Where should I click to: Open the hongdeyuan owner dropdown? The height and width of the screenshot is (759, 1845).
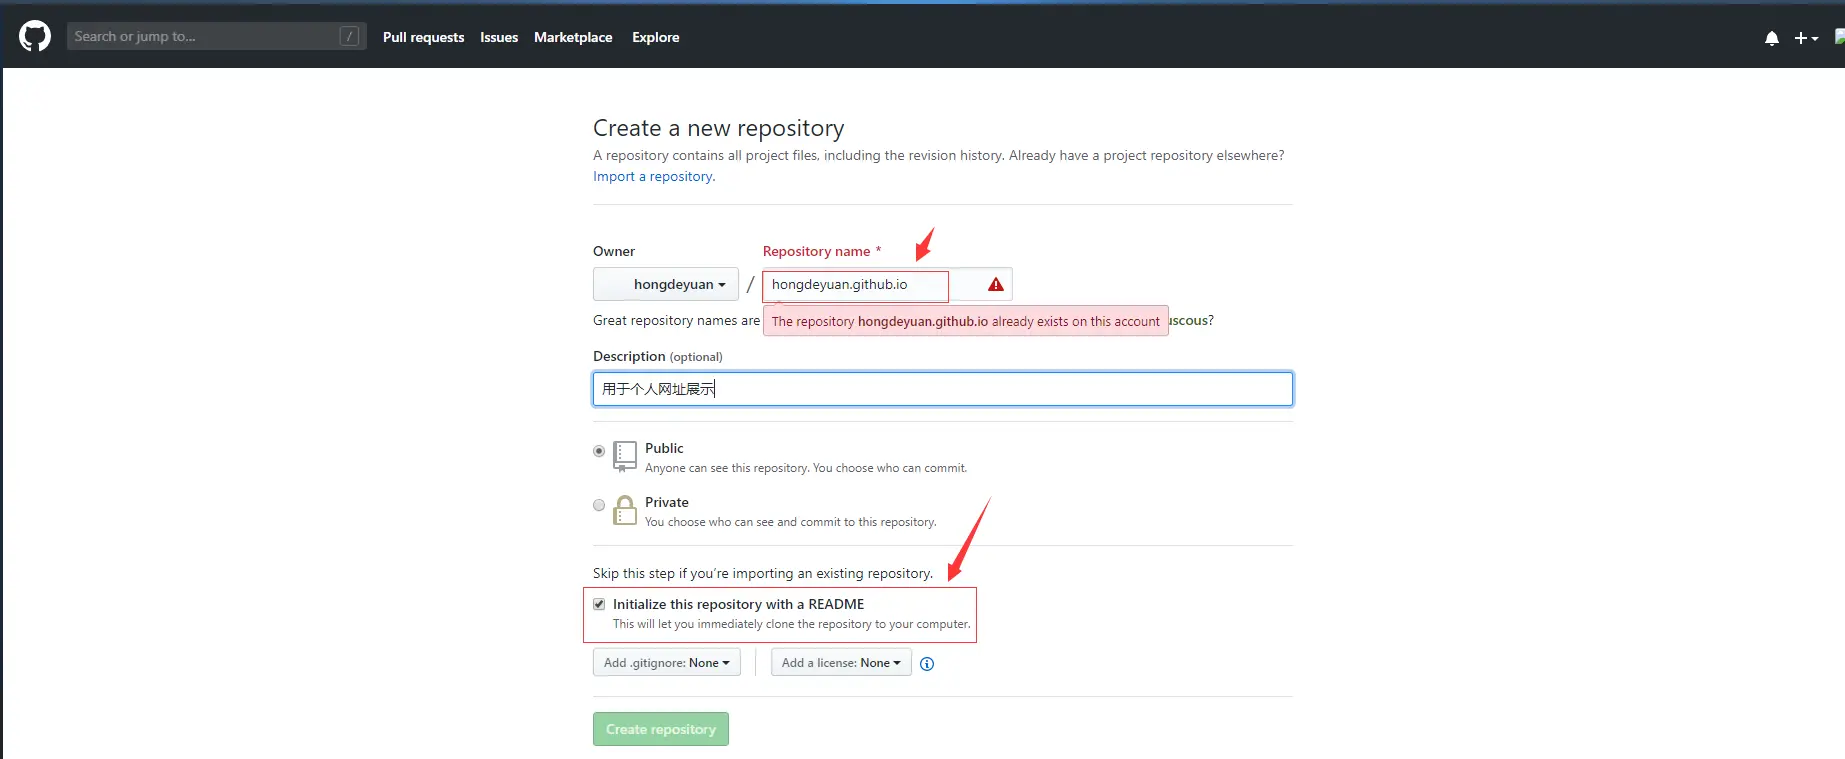(x=666, y=284)
